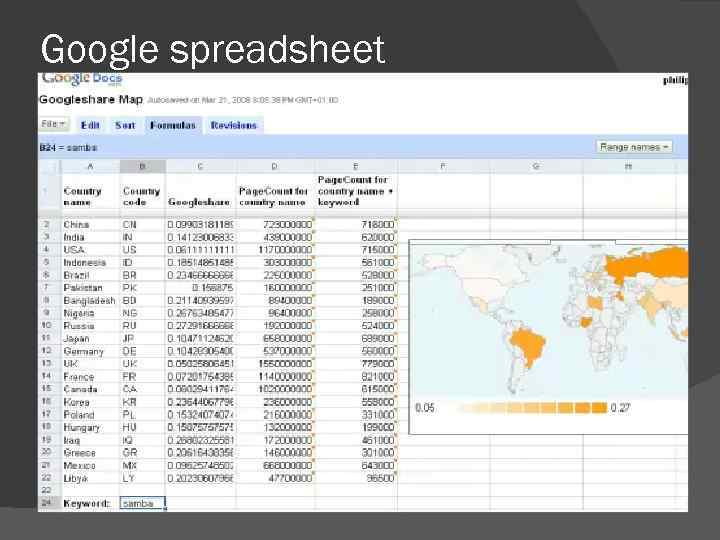Select column C header

coord(200,166)
